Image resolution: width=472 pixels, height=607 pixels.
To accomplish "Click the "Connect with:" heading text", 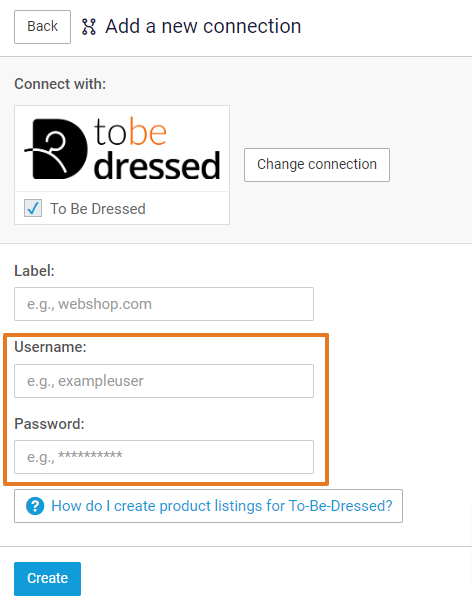I will point(60,84).
